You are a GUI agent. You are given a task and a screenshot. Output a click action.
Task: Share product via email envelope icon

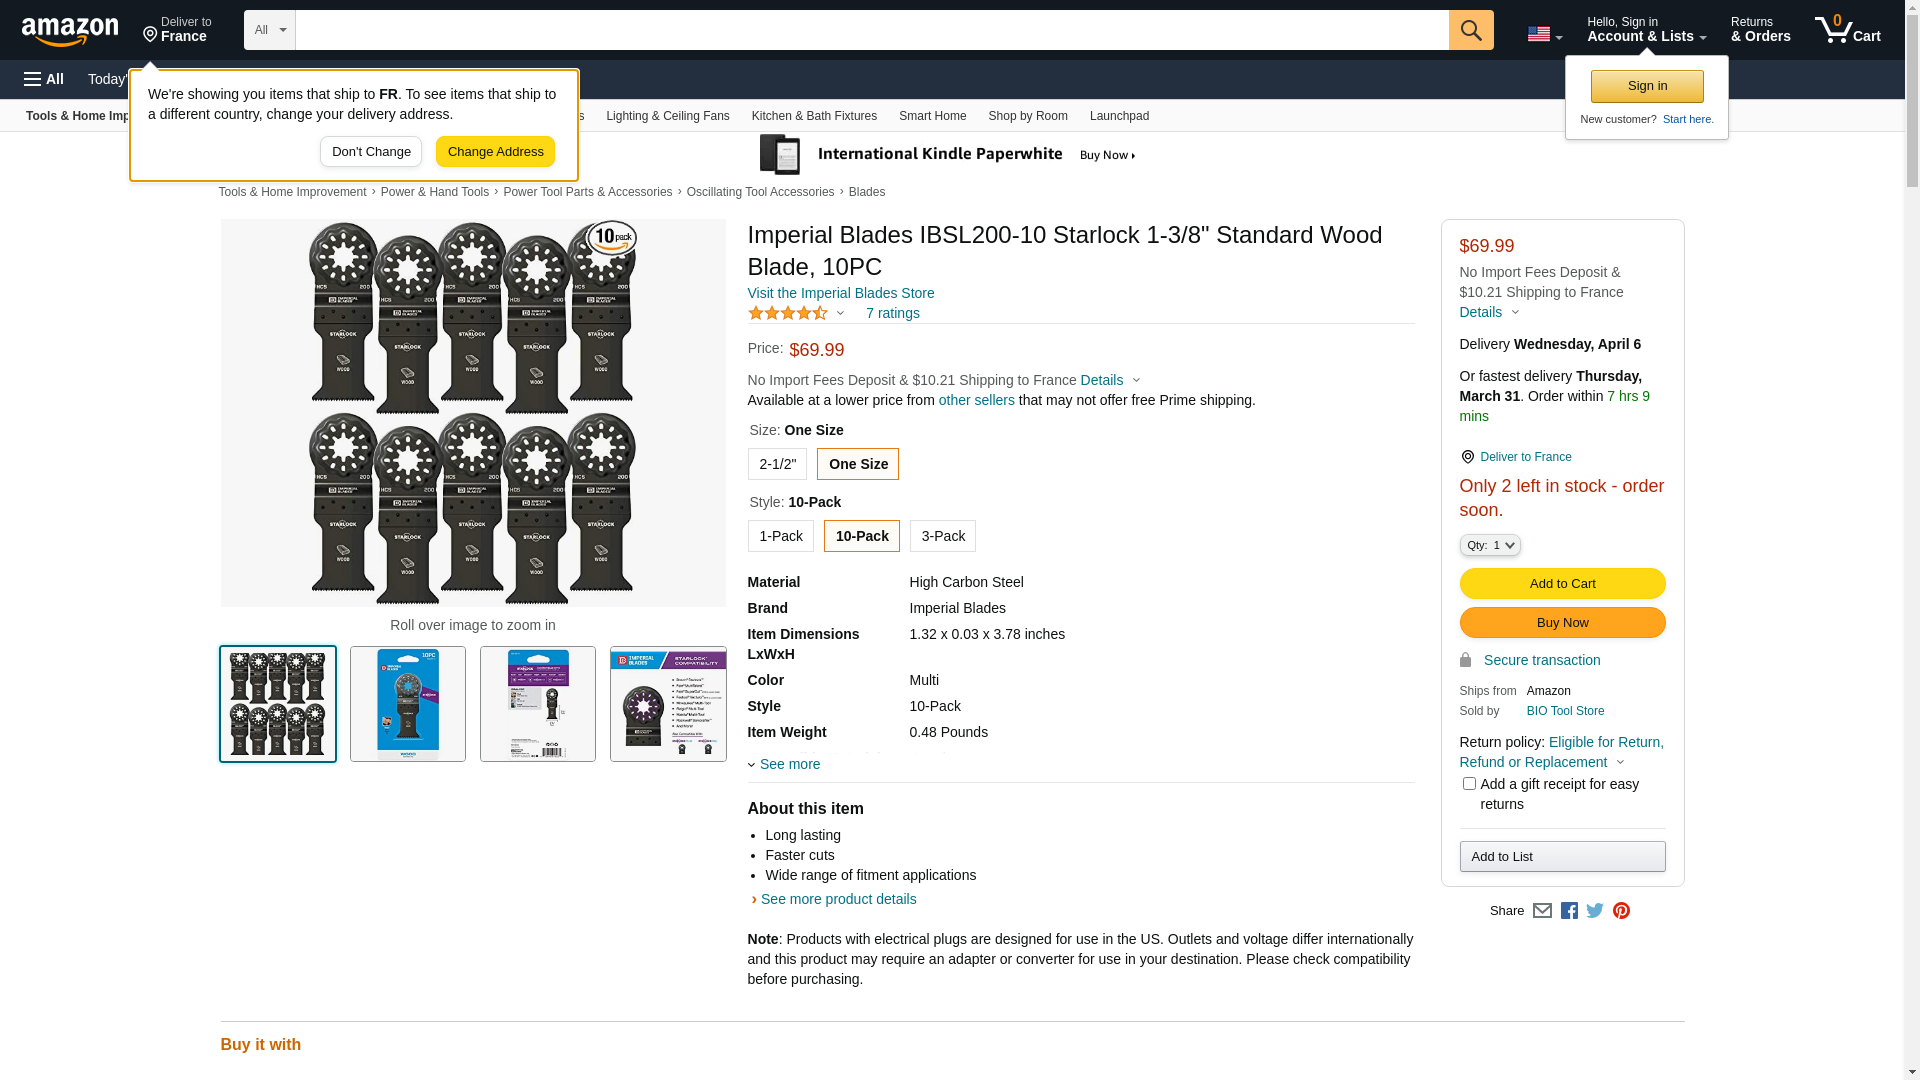[x=1542, y=911]
